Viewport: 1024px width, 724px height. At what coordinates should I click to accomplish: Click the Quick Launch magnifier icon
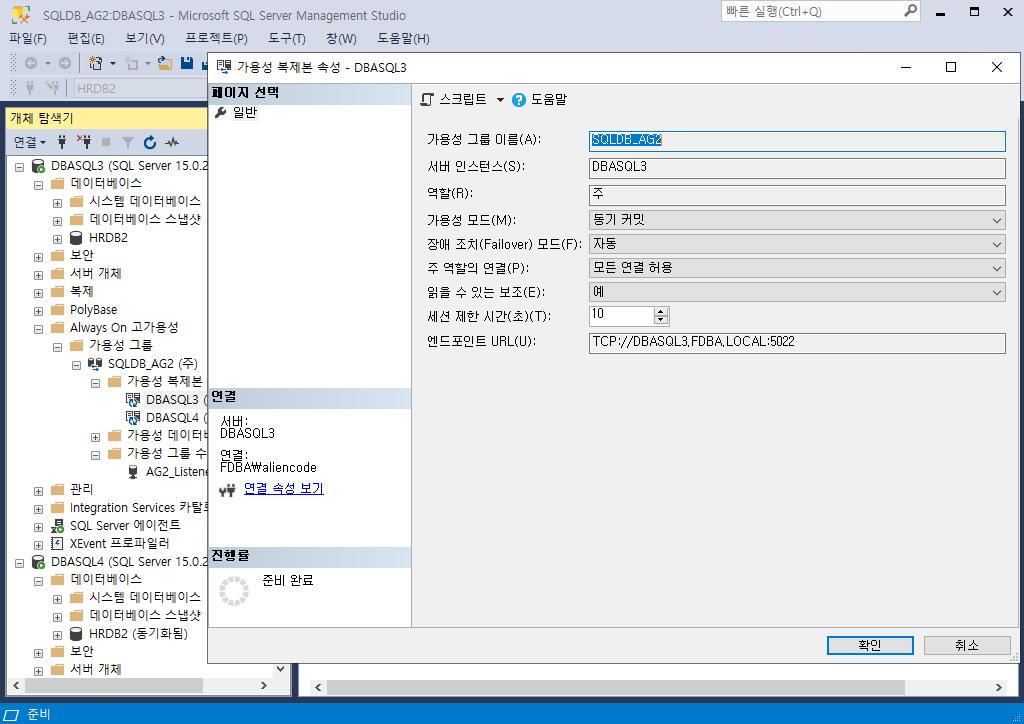[910, 11]
